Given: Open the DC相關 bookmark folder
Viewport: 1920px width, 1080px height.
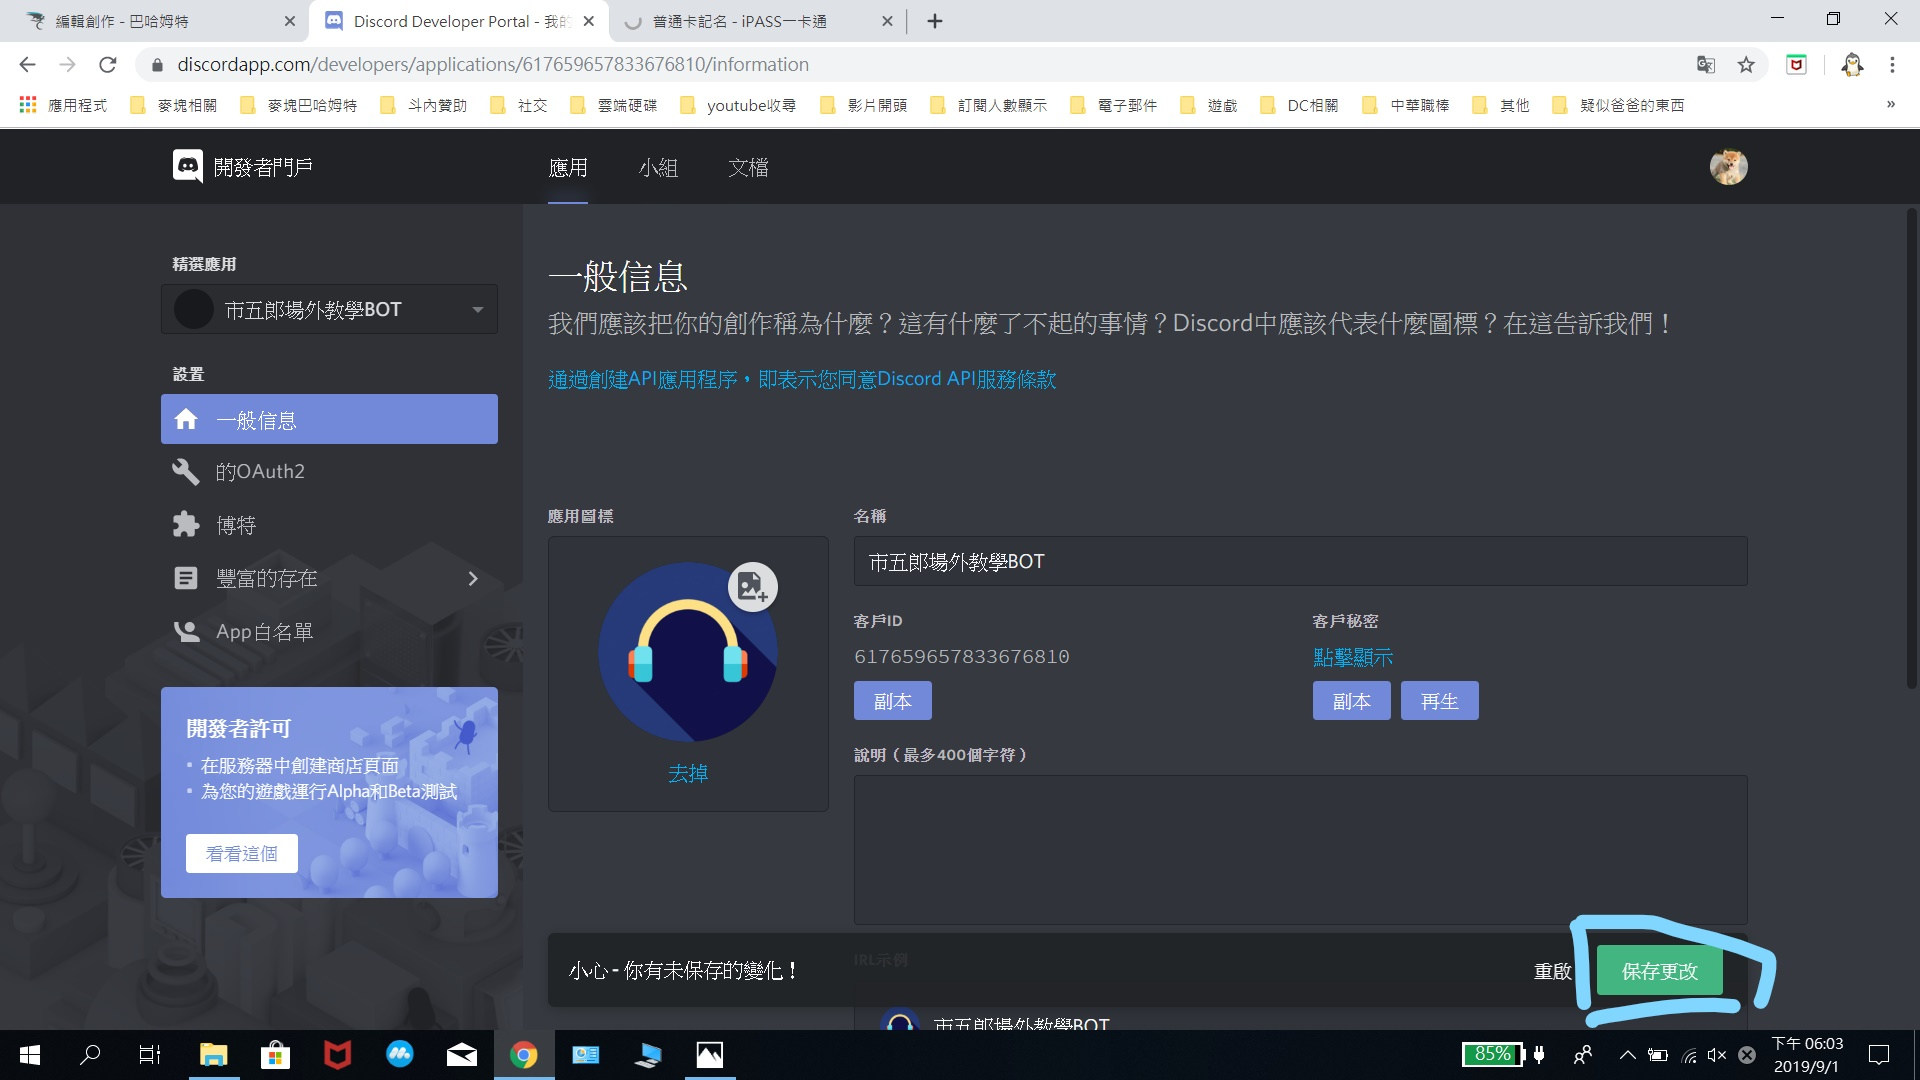Looking at the screenshot, I should click(1299, 105).
